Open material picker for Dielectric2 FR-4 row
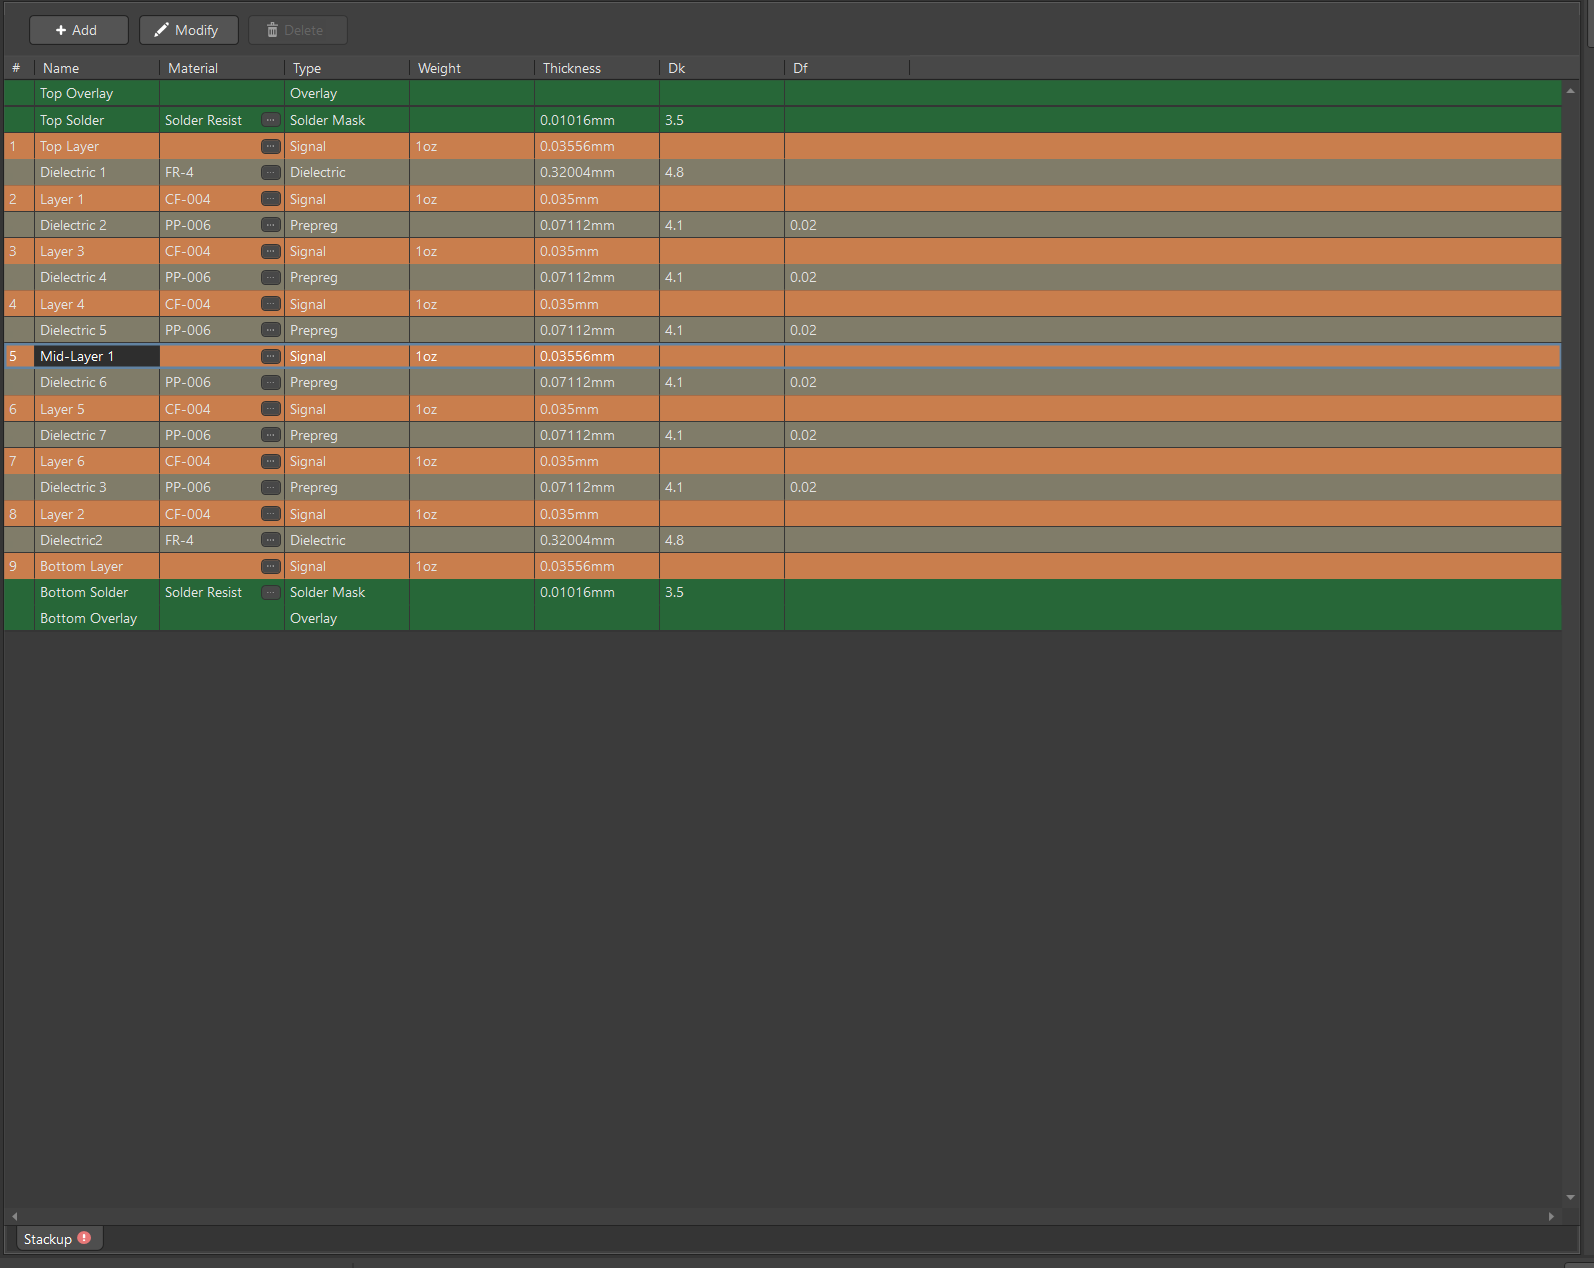 [271, 540]
